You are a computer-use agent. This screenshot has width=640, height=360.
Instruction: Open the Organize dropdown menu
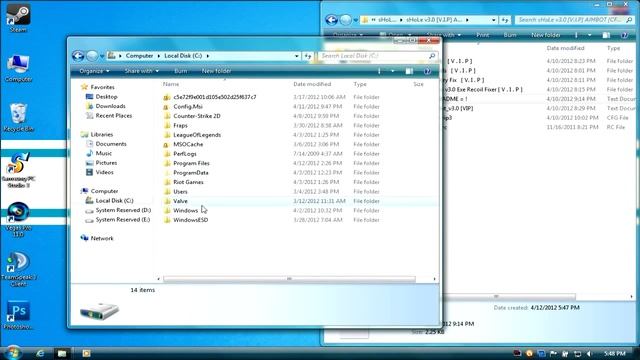point(94,71)
